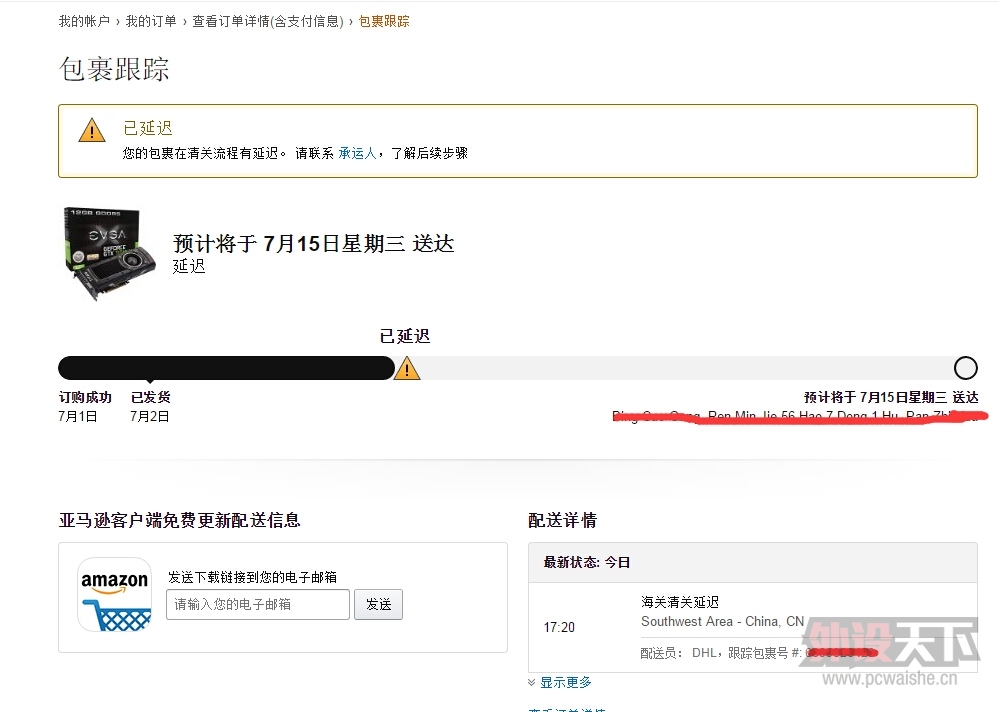Click the 17:20 timestamp in delivery details
999x712 pixels.
click(x=559, y=627)
